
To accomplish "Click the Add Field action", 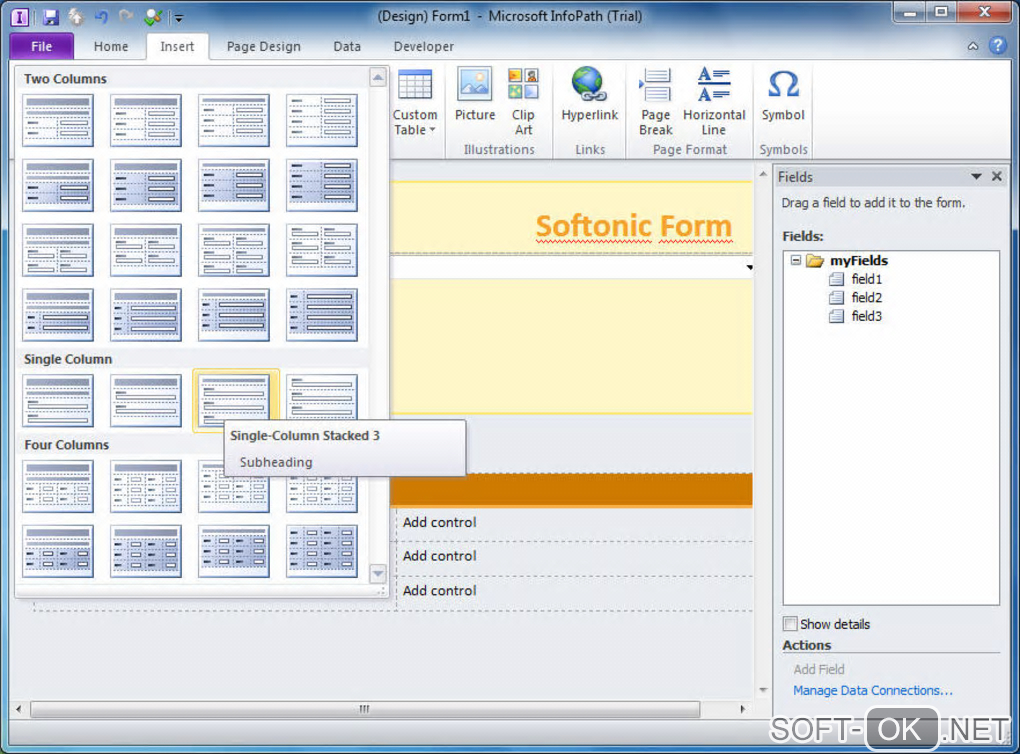I will click(818, 669).
